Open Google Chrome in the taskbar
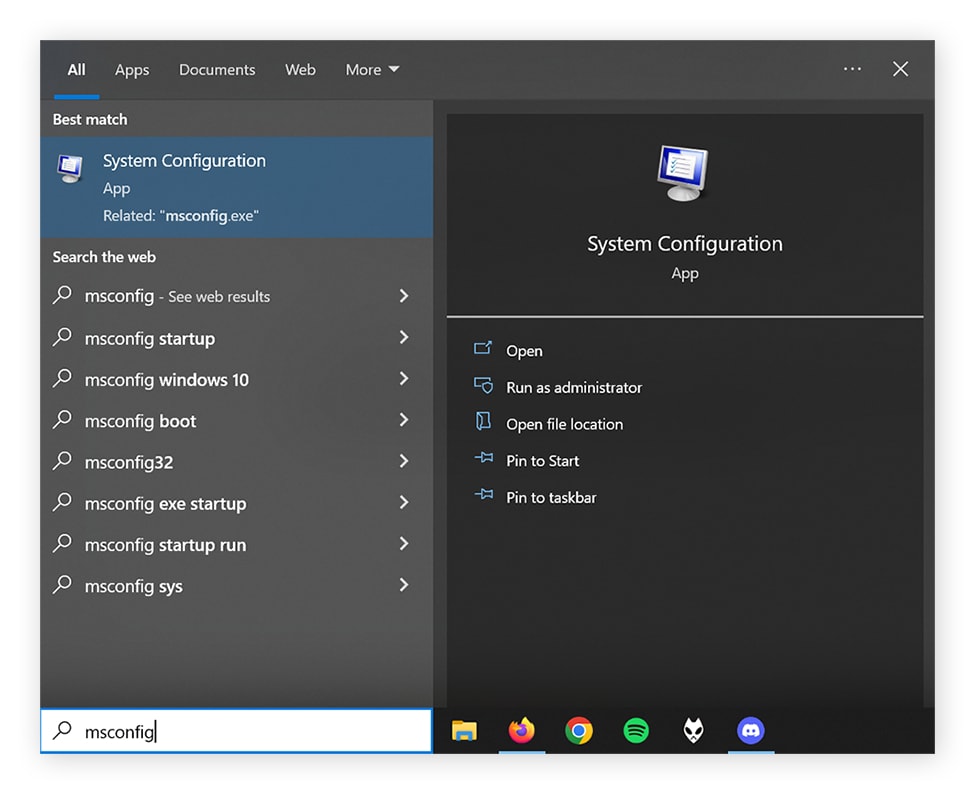Viewport: 974px width, 794px height. pos(579,731)
